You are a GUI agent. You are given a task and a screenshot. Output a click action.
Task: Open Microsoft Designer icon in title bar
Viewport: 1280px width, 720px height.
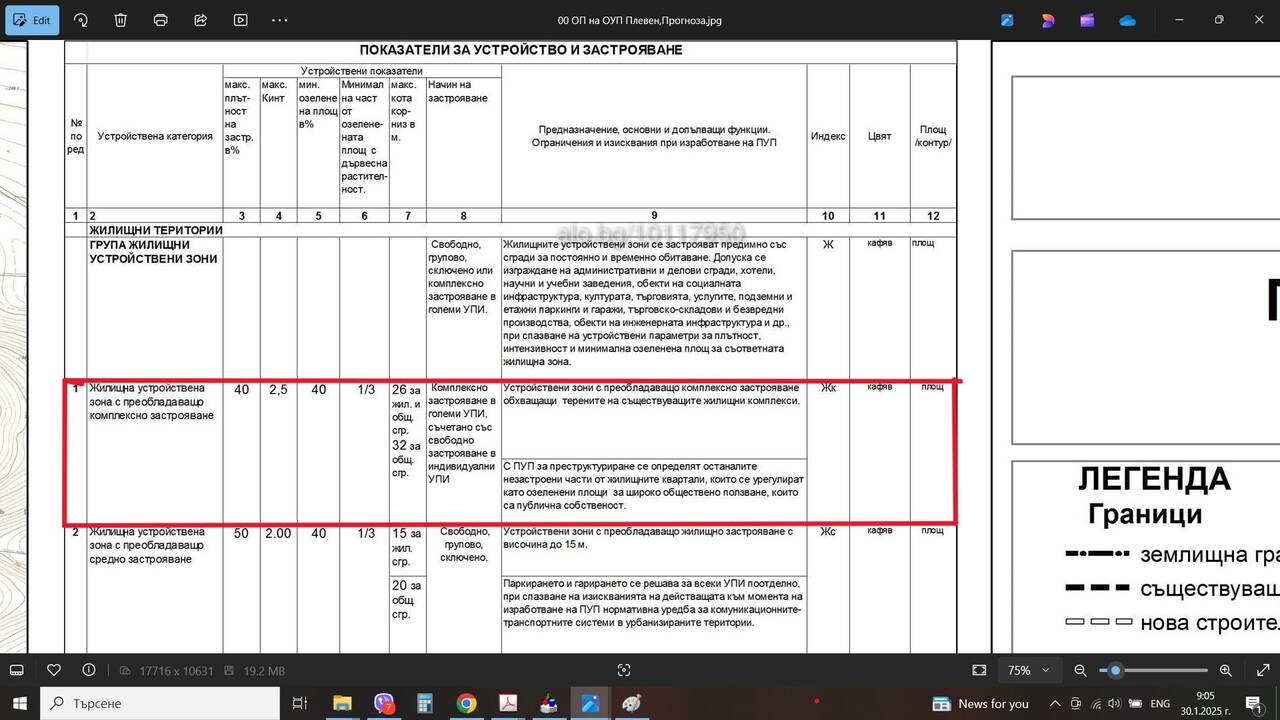pyautogui.click(x=1047, y=20)
